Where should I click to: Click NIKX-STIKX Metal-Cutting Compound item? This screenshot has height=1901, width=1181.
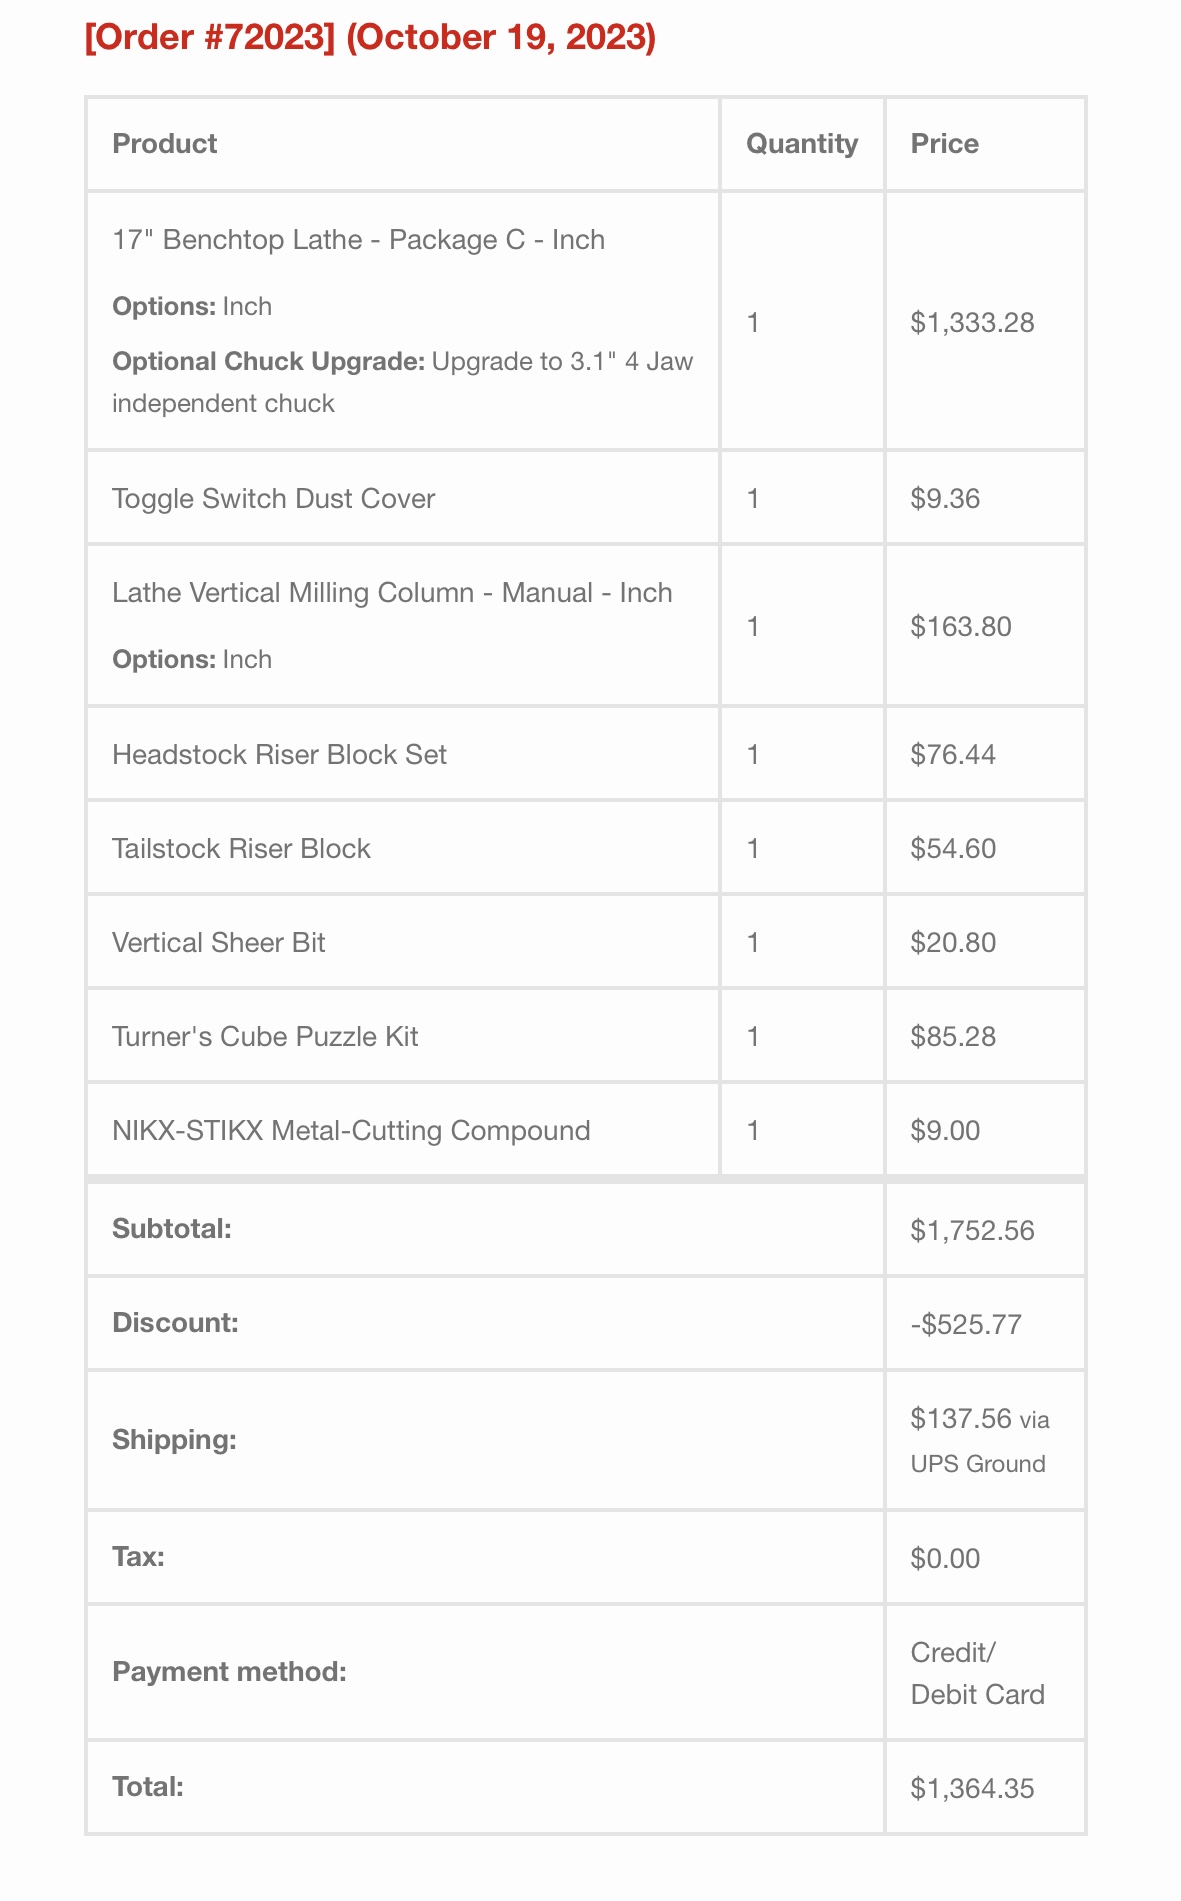click(x=351, y=1130)
